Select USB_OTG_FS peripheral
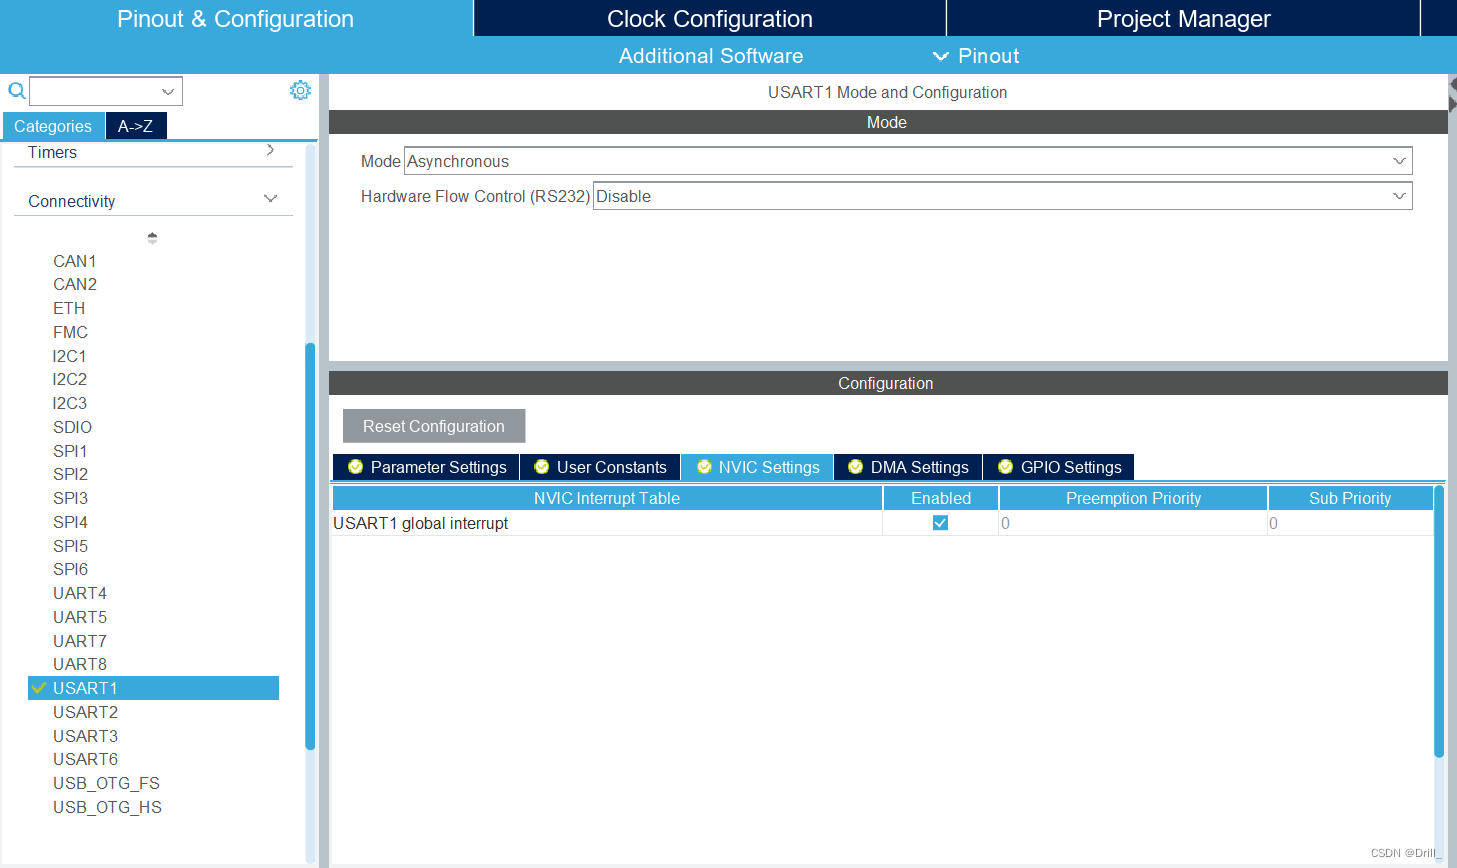The width and height of the screenshot is (1457, 868). [x=106, y=783]
